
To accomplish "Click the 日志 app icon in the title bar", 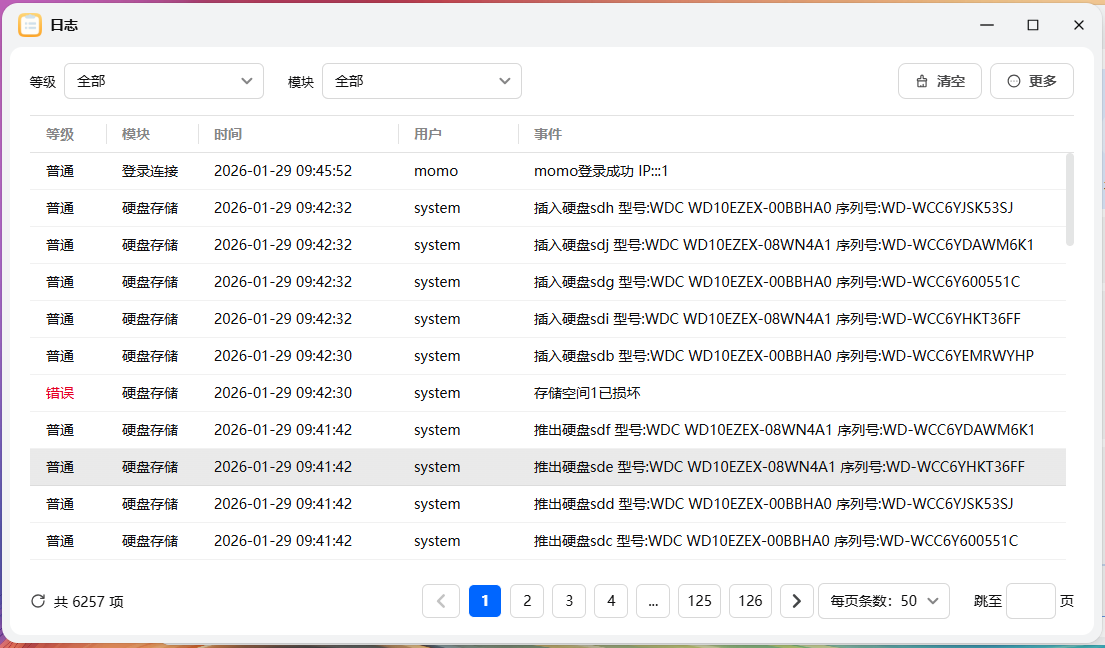I will pyautogui.click(x=30, y=25).
